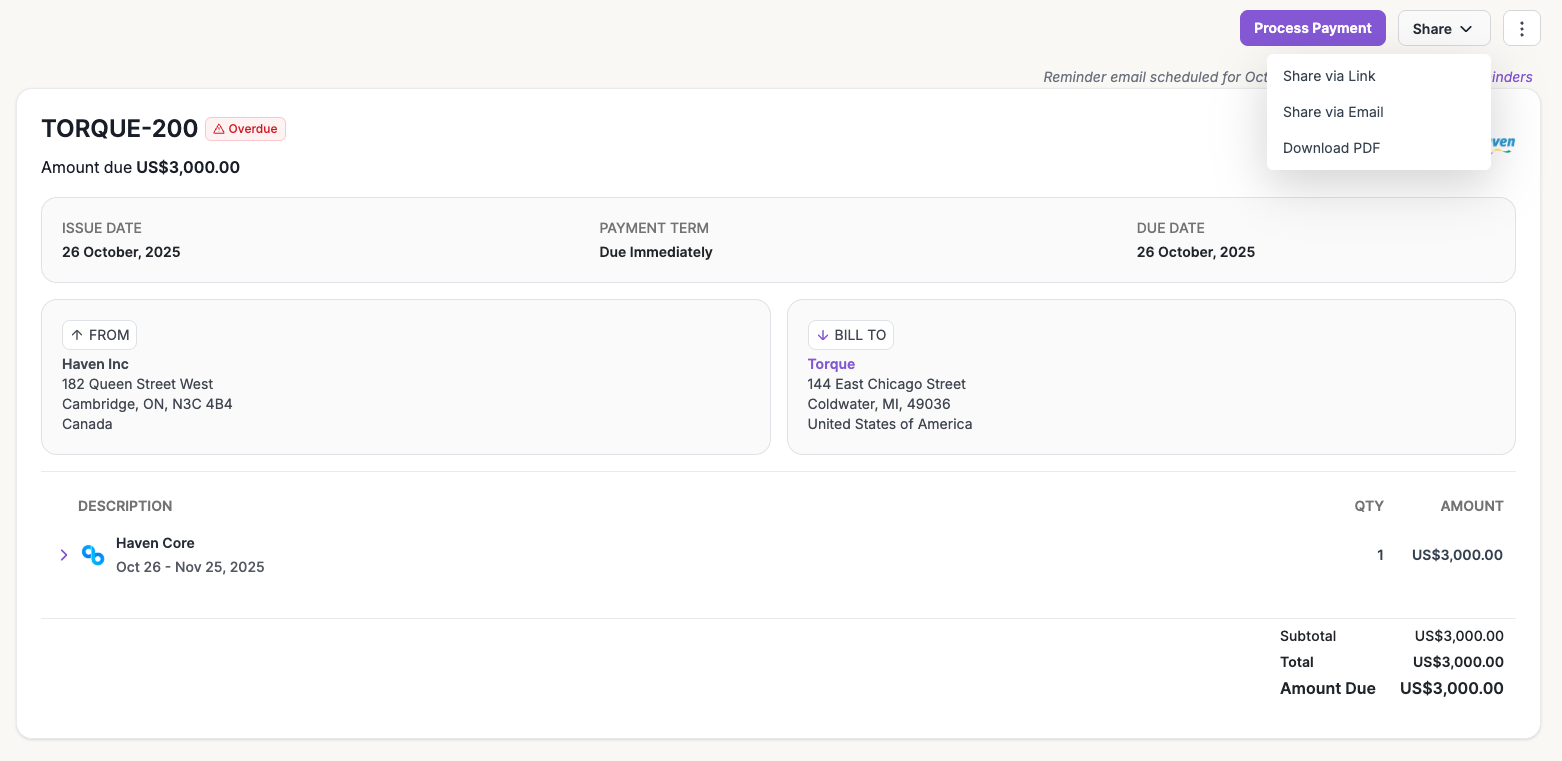1562x761 pixels.
Task: Select Download PDF menu entry
Action: pos(1331,148)
